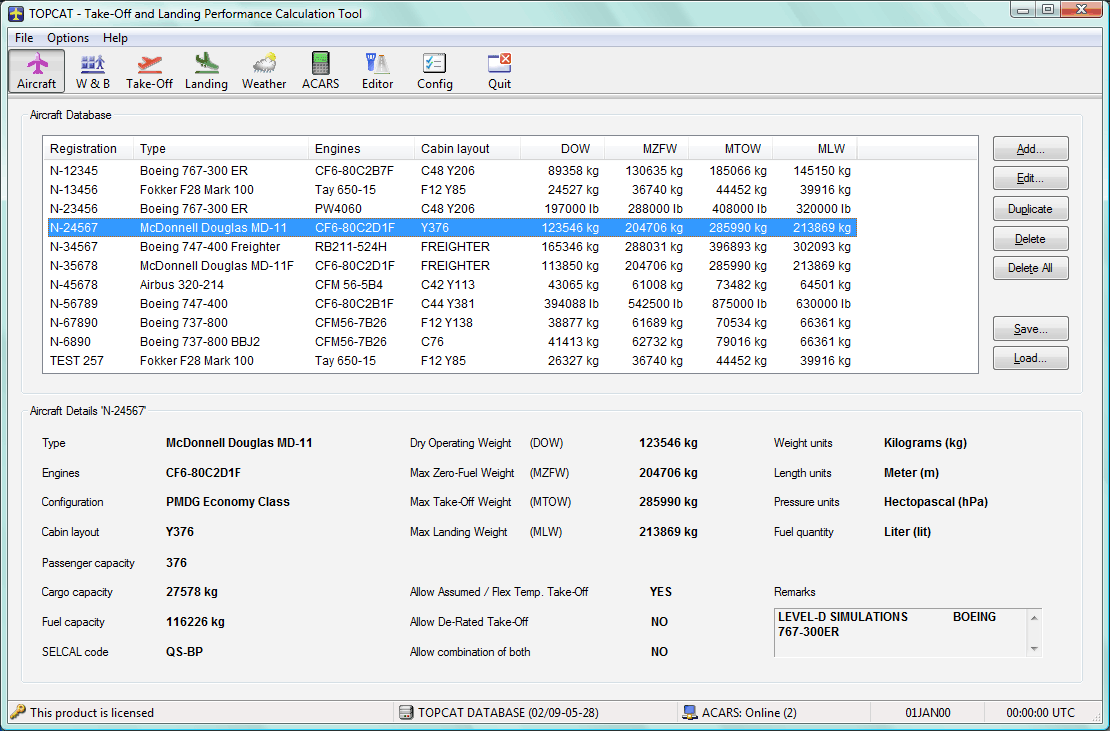Click the Save... button
This screenshot has width=1110, height=731.
tap(1030, 329)
